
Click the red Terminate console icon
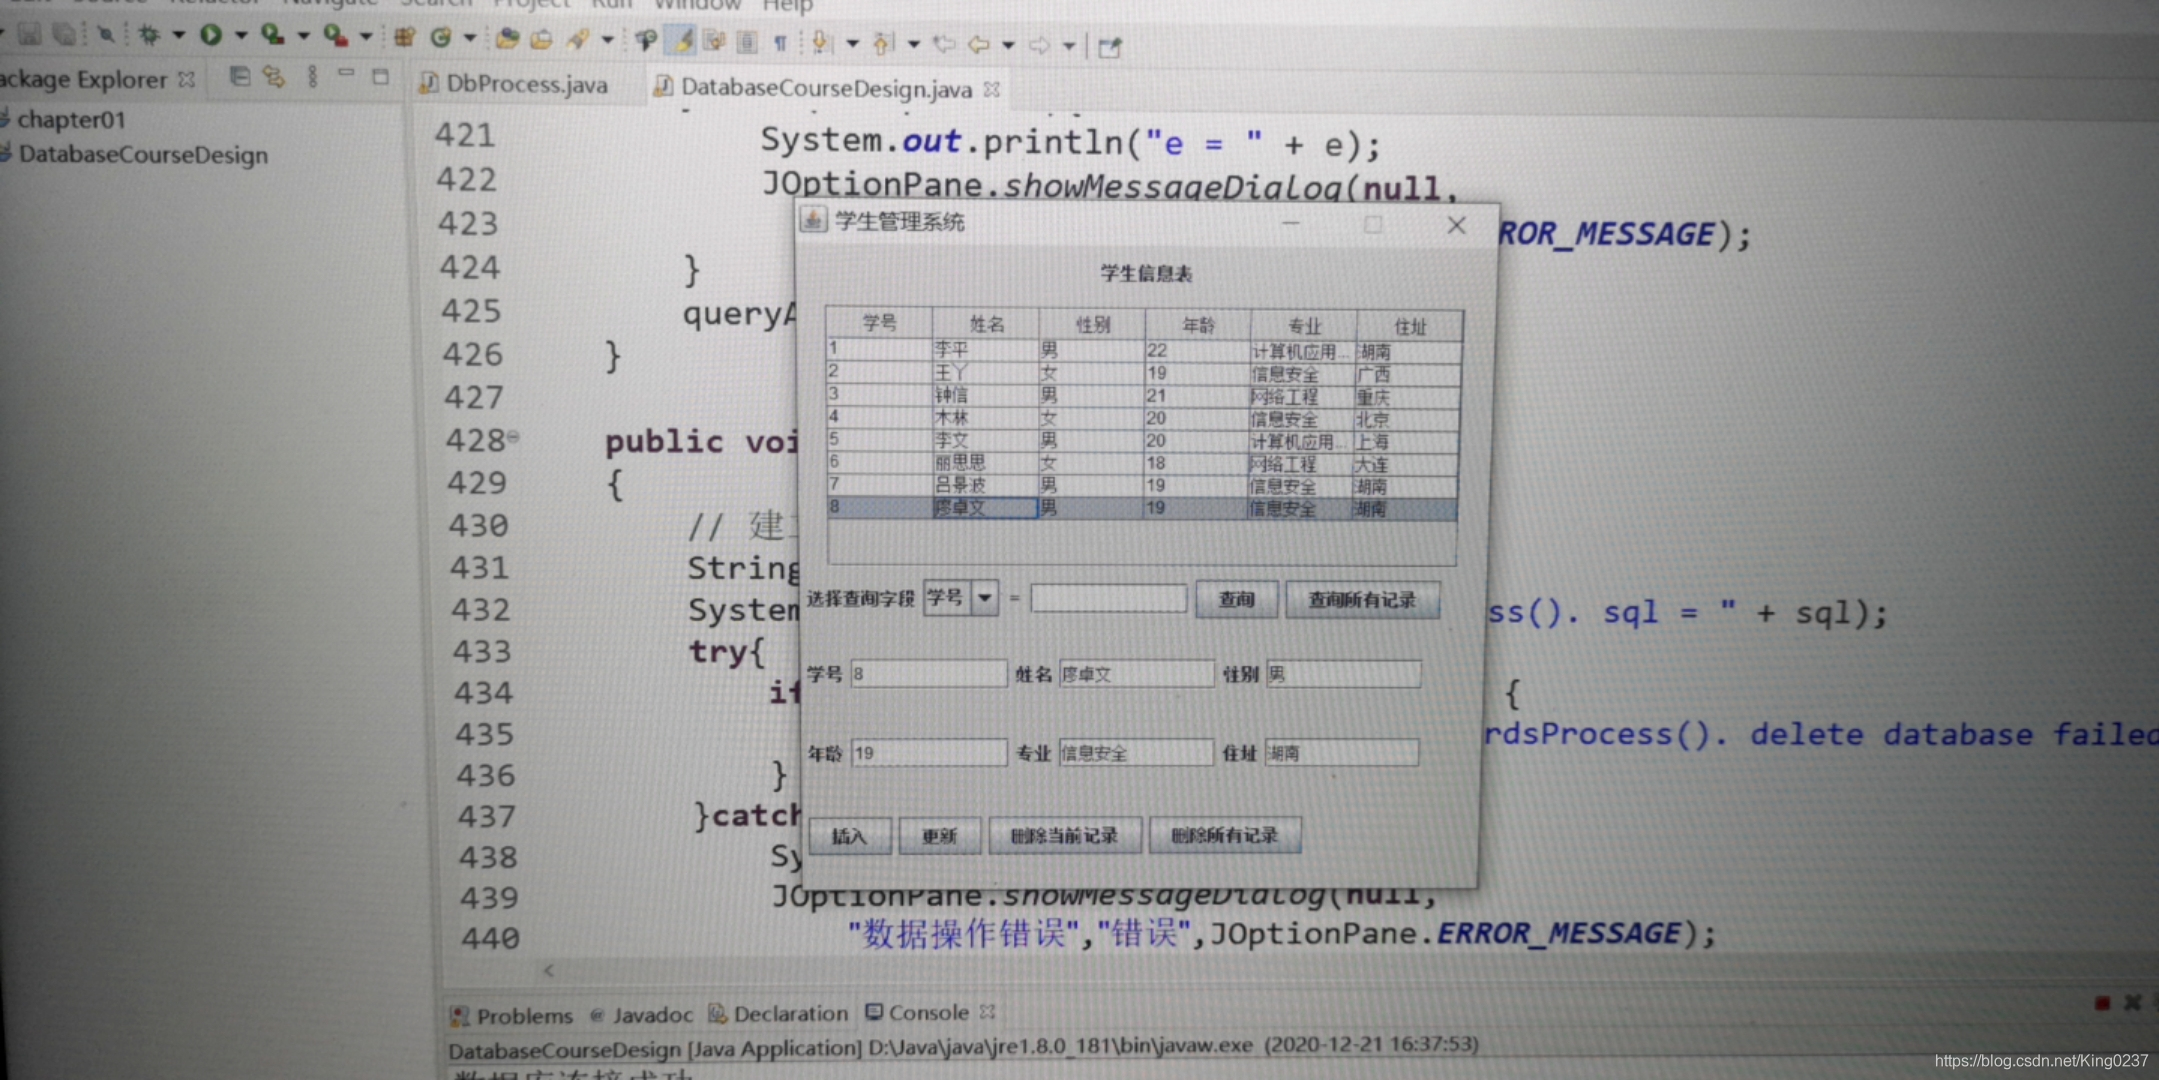click(x=2102, y=1002)
